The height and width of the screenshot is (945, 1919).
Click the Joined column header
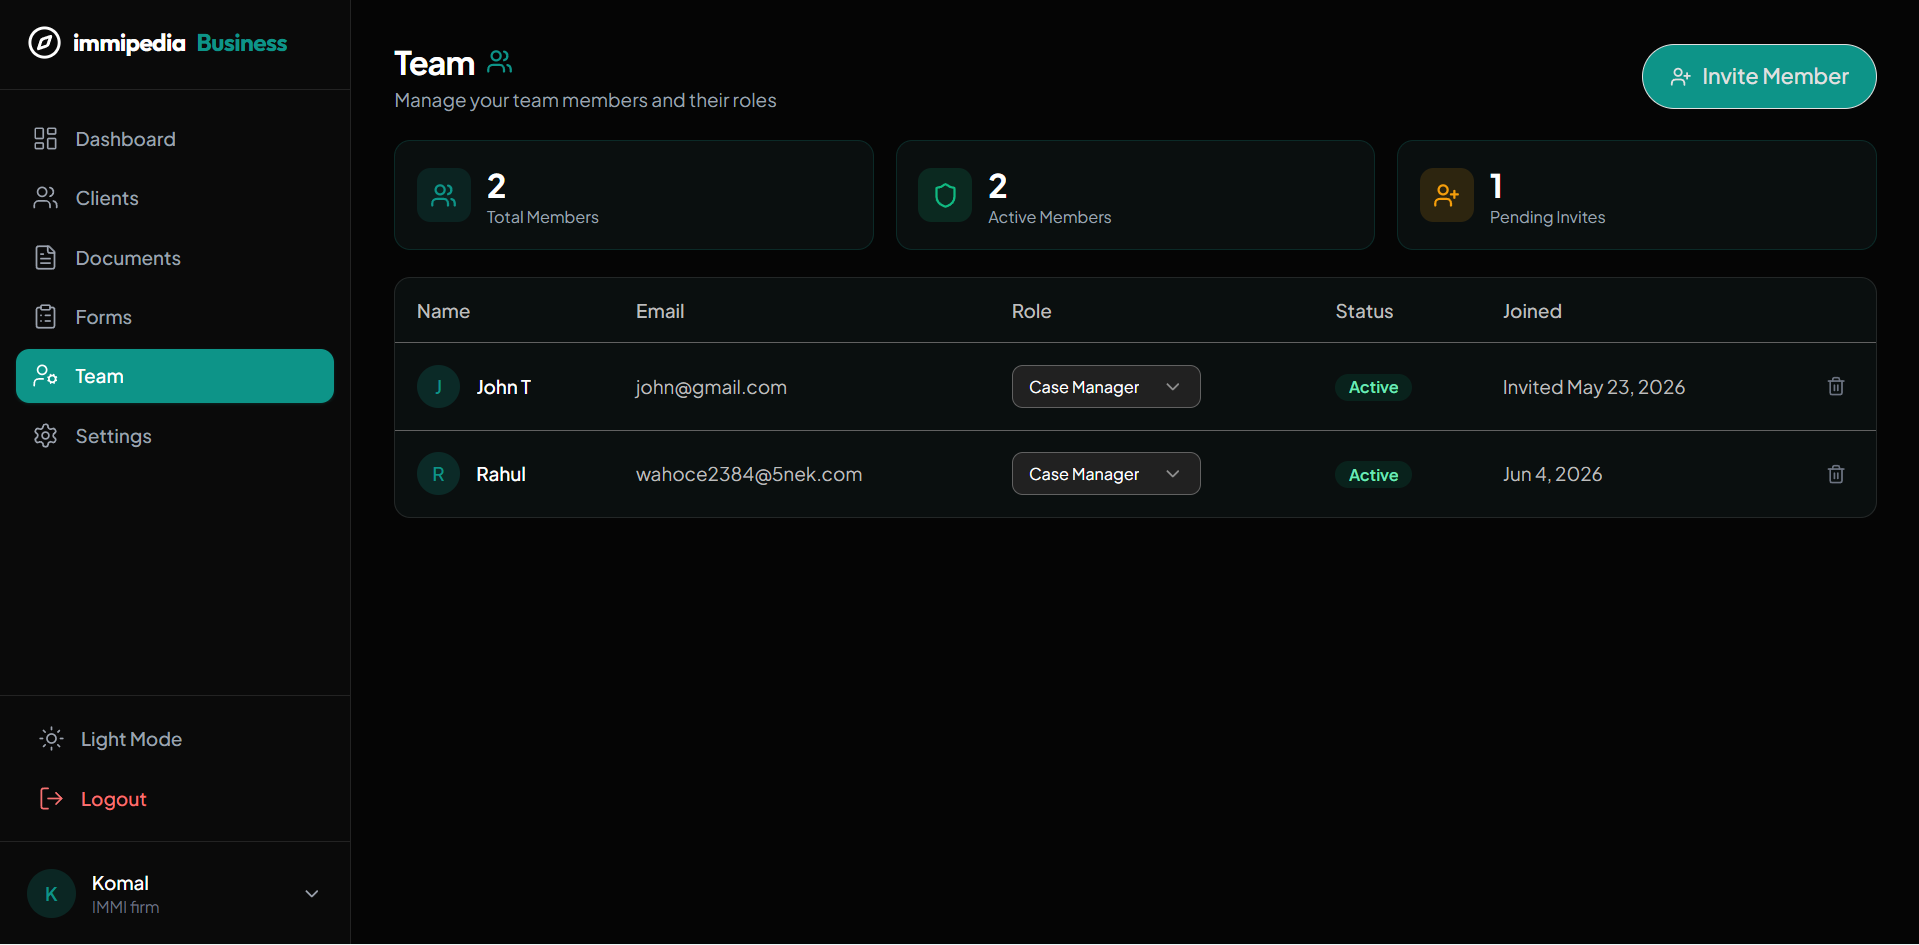[x=1532, y=311]
